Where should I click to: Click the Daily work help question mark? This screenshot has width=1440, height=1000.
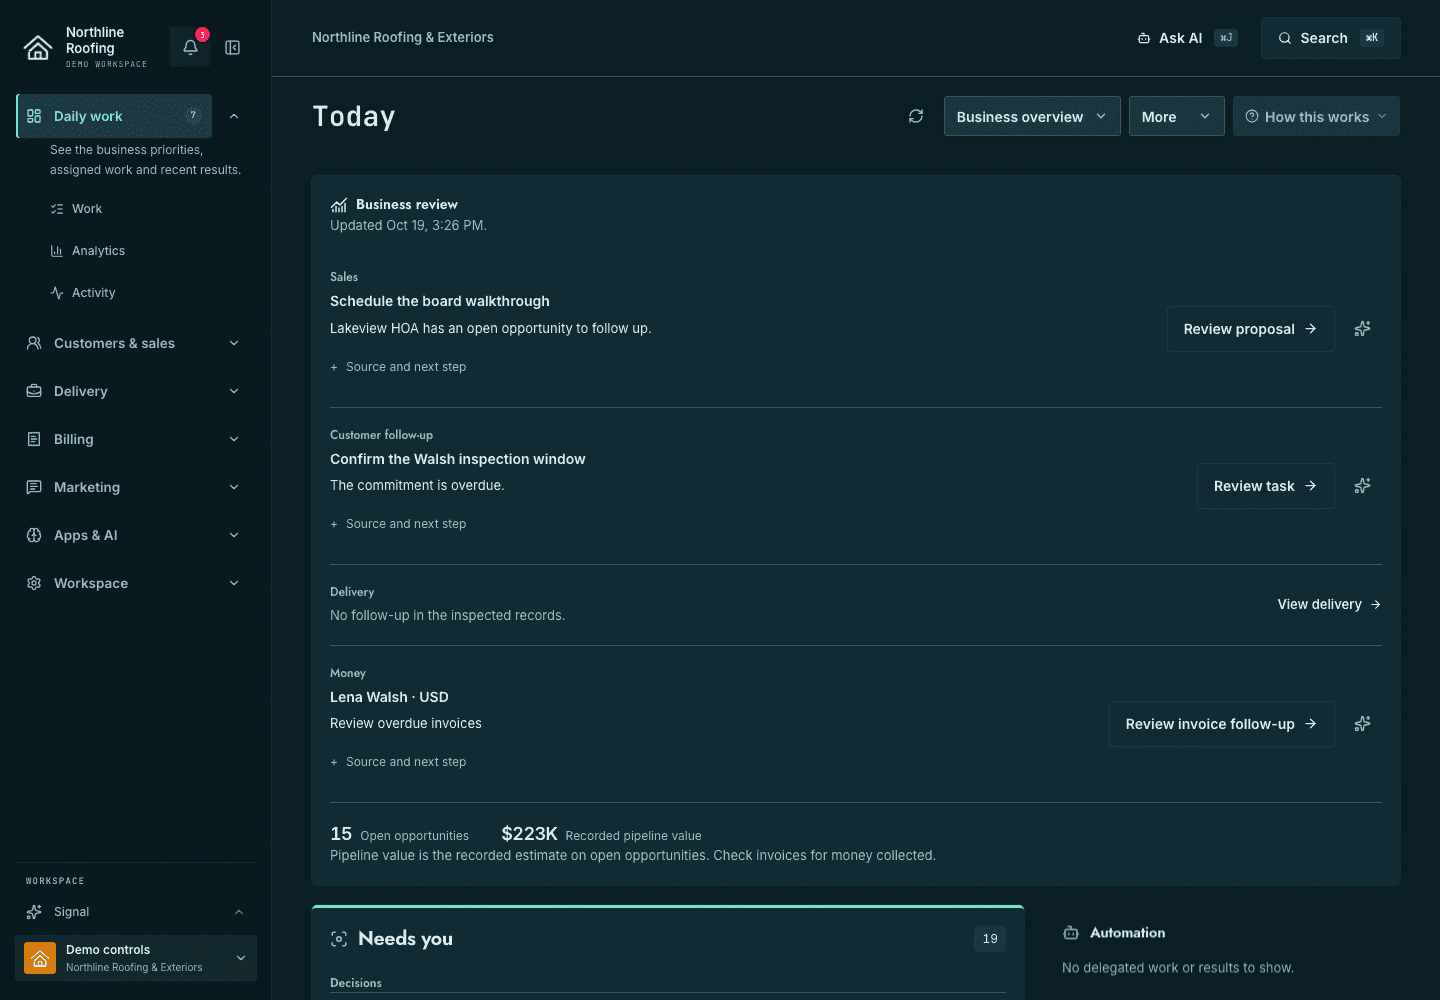(193, 115)
